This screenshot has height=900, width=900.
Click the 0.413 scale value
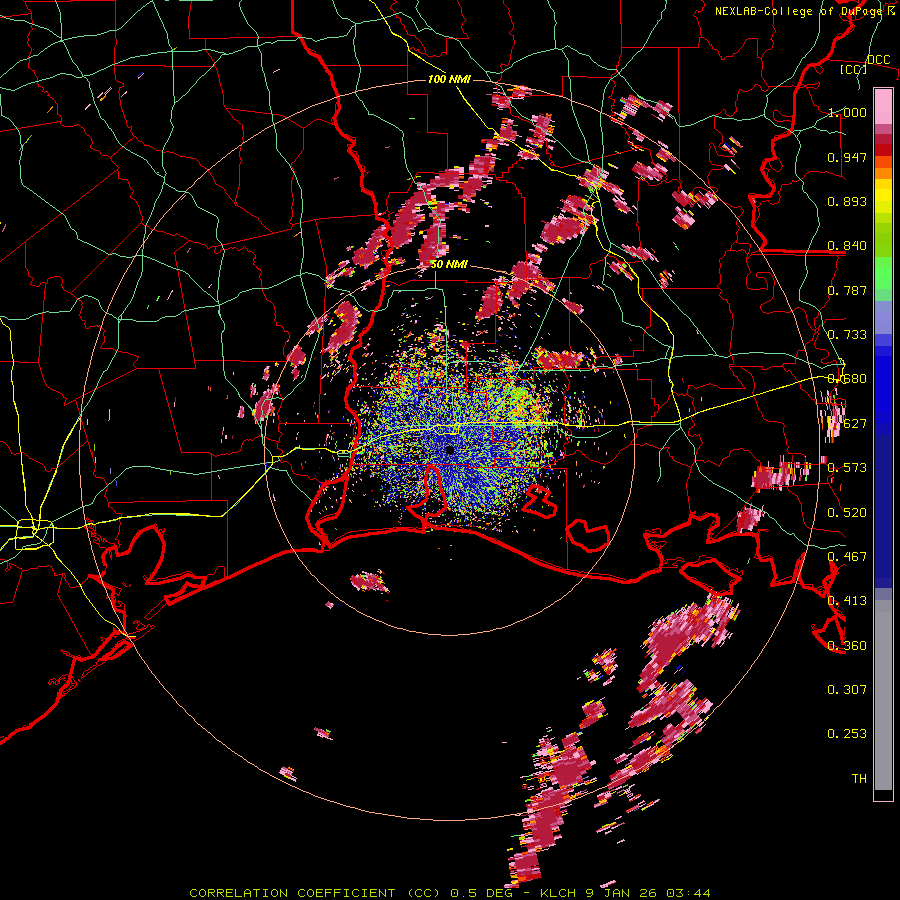click(x=847, y=601)
